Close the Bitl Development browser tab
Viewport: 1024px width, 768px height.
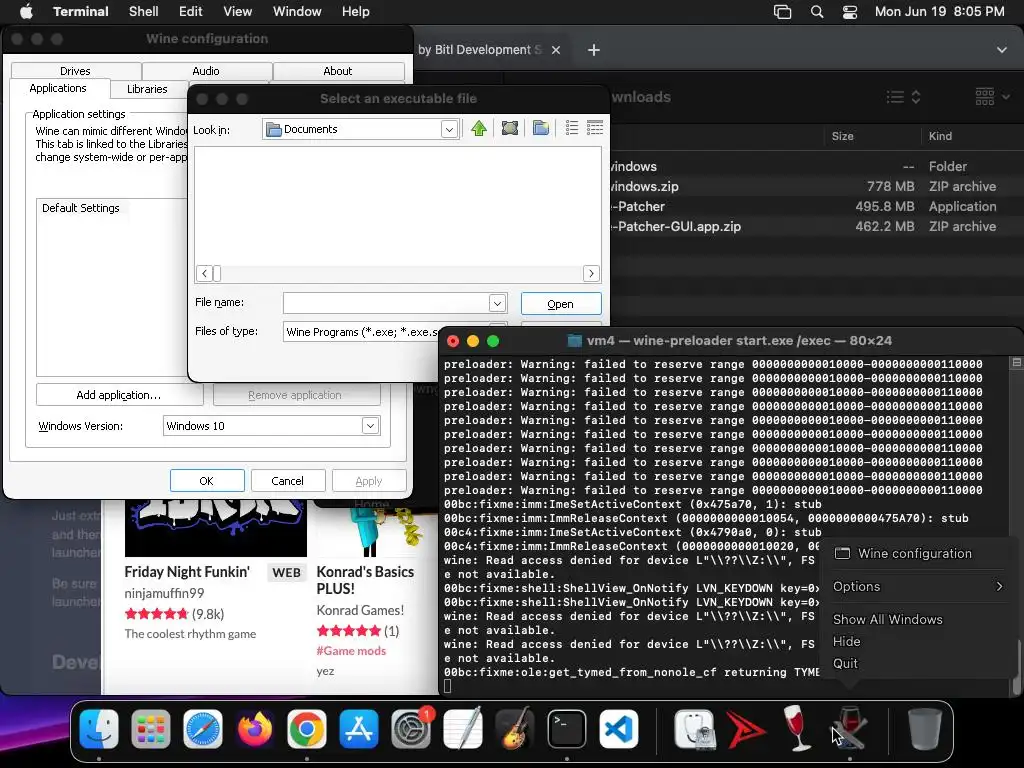(556, 50)
